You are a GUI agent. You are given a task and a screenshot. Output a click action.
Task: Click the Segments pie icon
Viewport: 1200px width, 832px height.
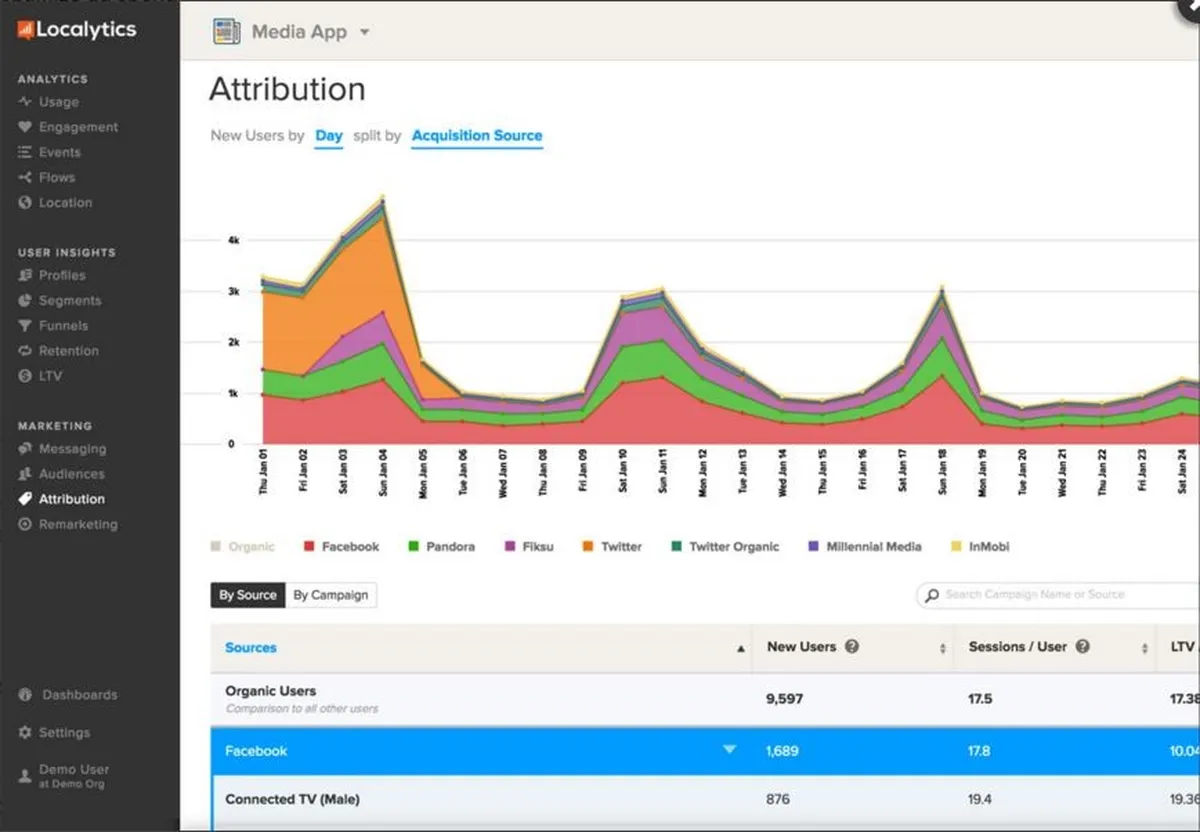click(x=25, y=300)
